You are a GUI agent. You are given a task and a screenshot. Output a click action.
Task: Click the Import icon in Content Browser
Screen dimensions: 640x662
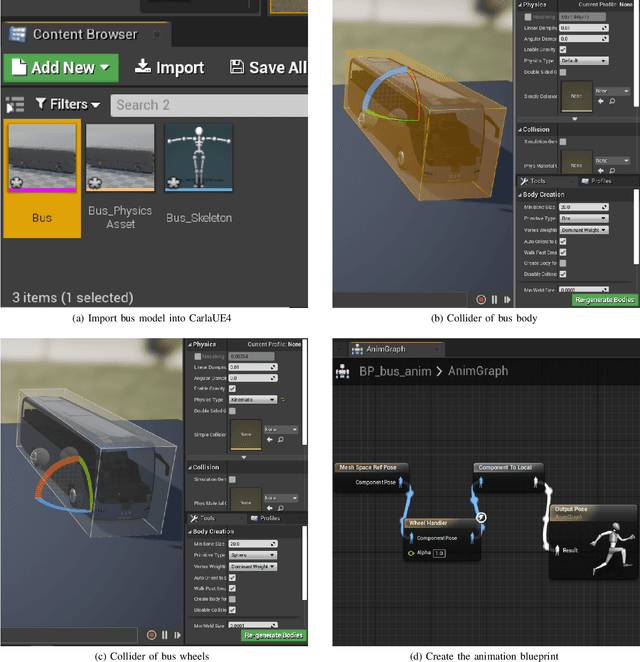tap(143, 67)
